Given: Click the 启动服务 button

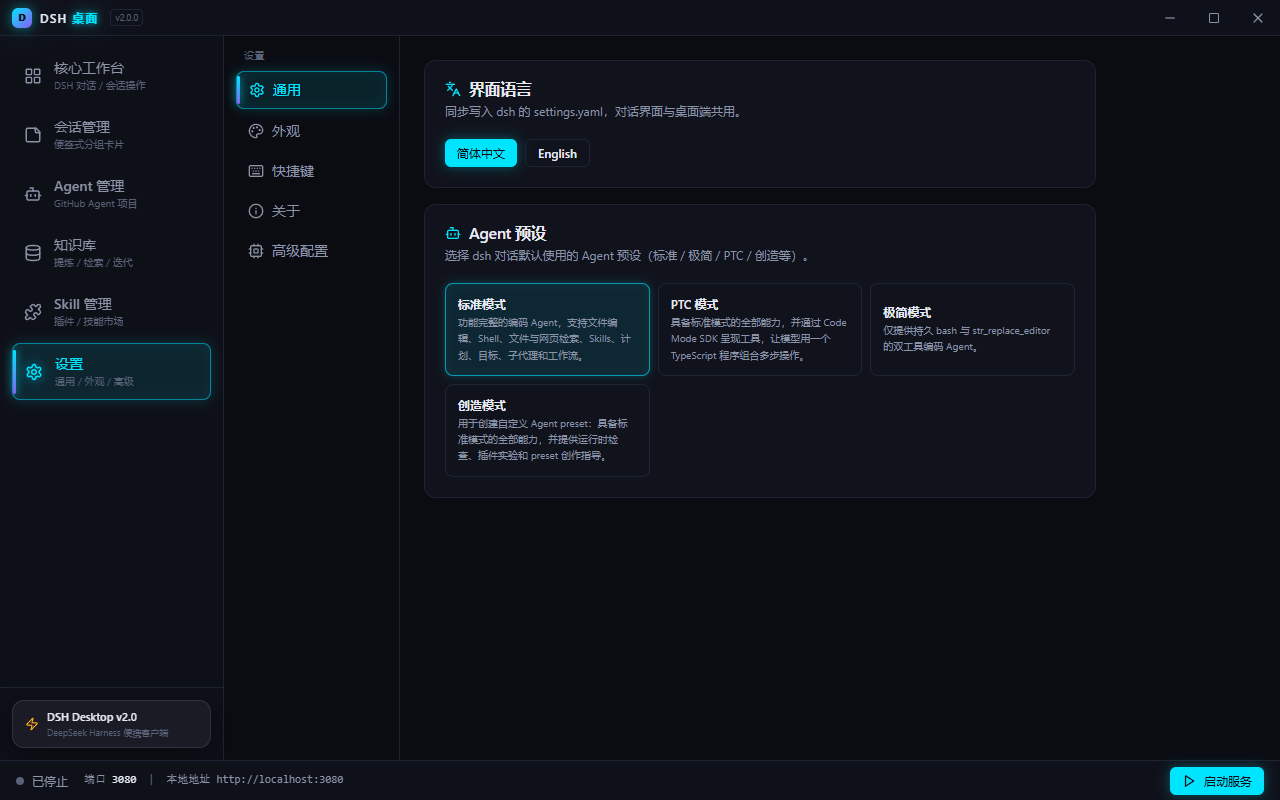Looking at the screenshot, I should 1217,781.
